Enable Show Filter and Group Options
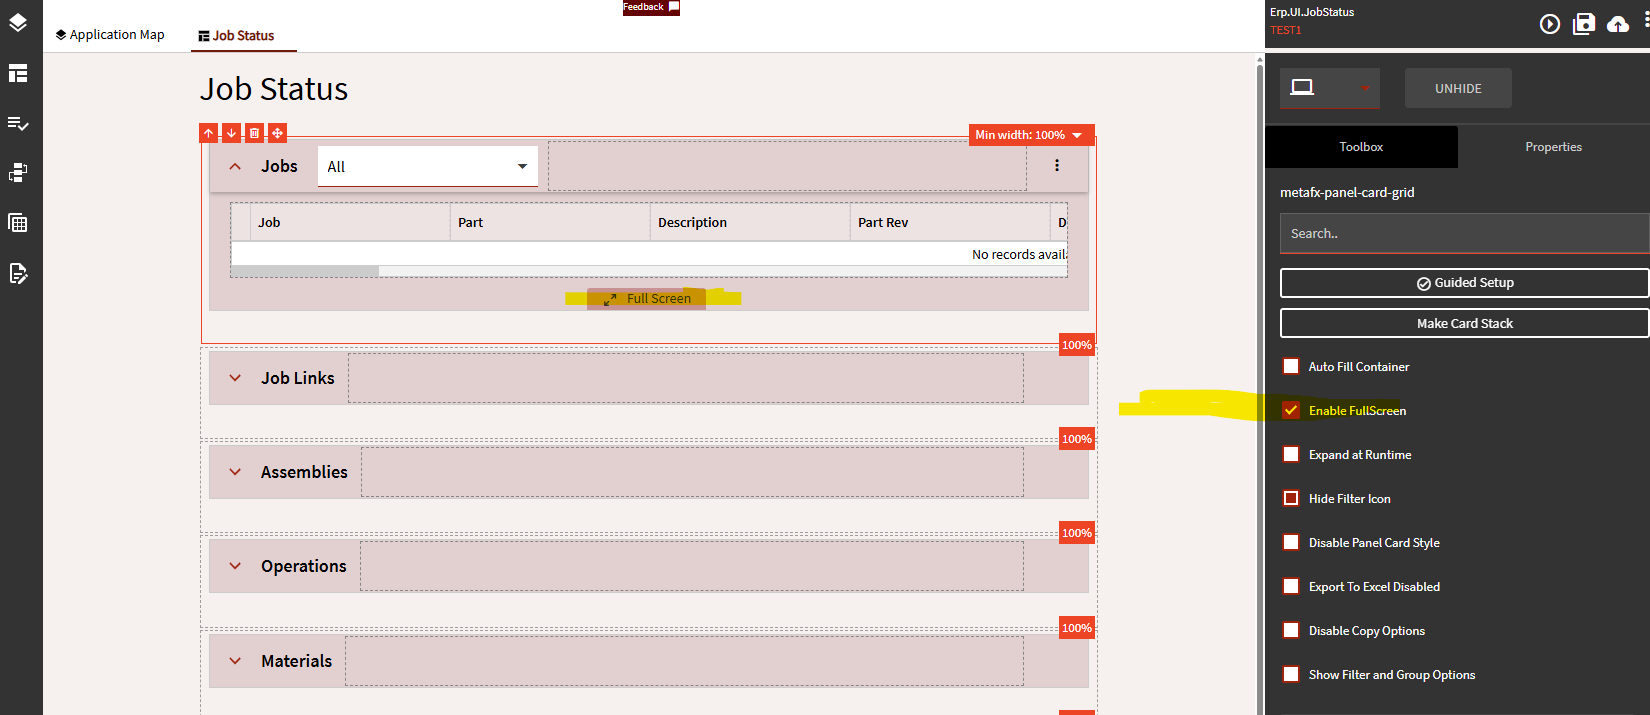The image size is (1650, 715). [1291, 674]
